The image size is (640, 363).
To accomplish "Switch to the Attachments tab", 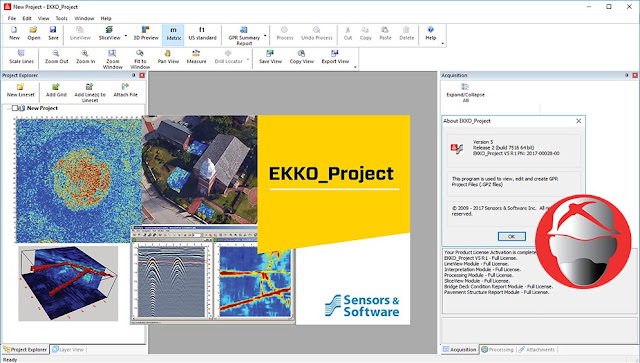I will (x=537, y=350).
